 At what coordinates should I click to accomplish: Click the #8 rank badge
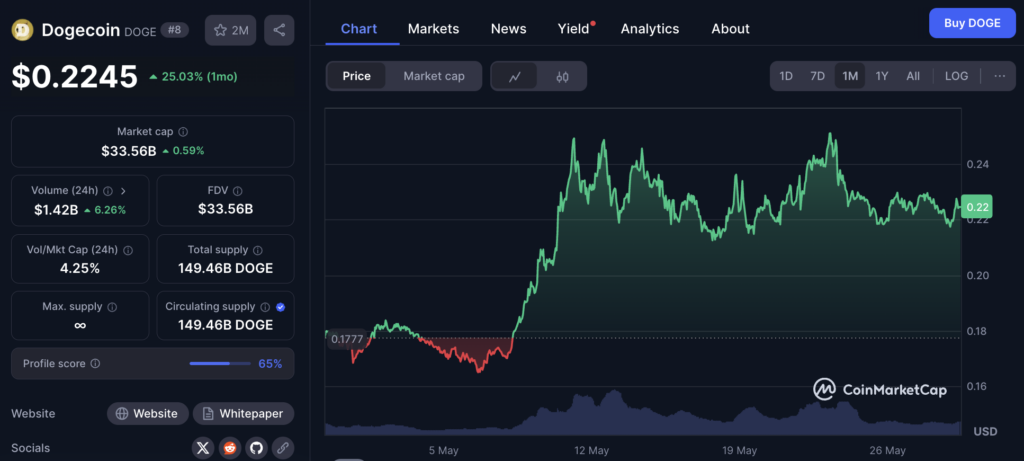175,30
